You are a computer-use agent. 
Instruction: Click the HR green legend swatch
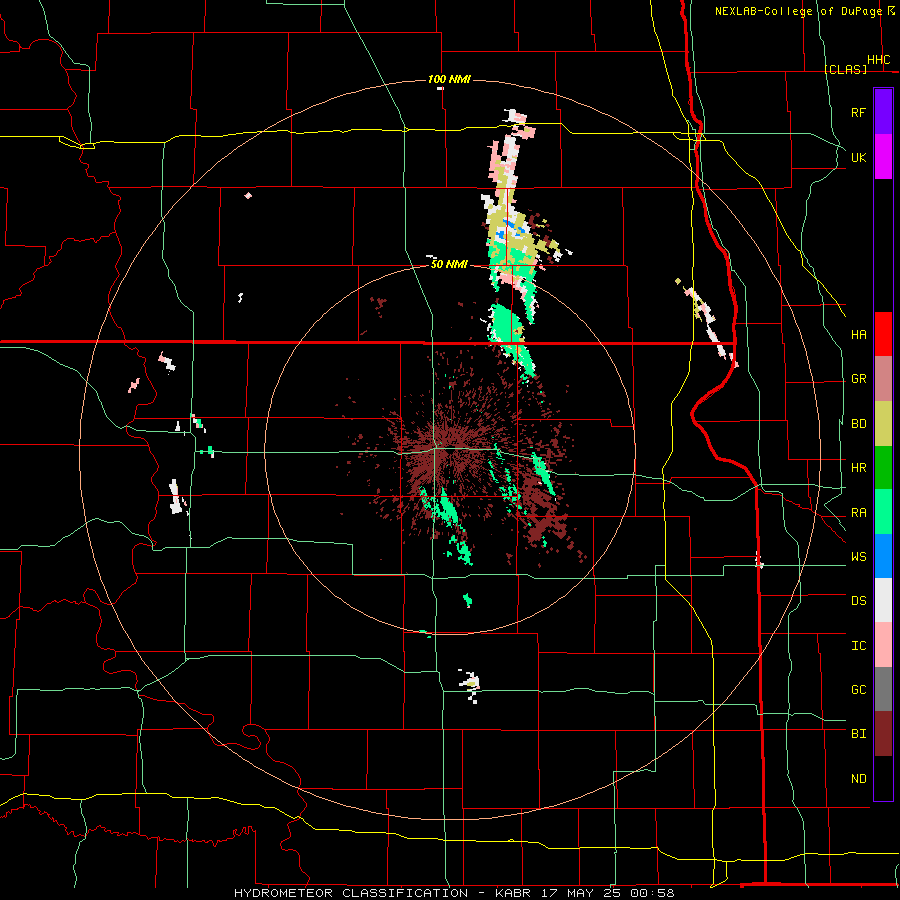[x=883, y=468]
